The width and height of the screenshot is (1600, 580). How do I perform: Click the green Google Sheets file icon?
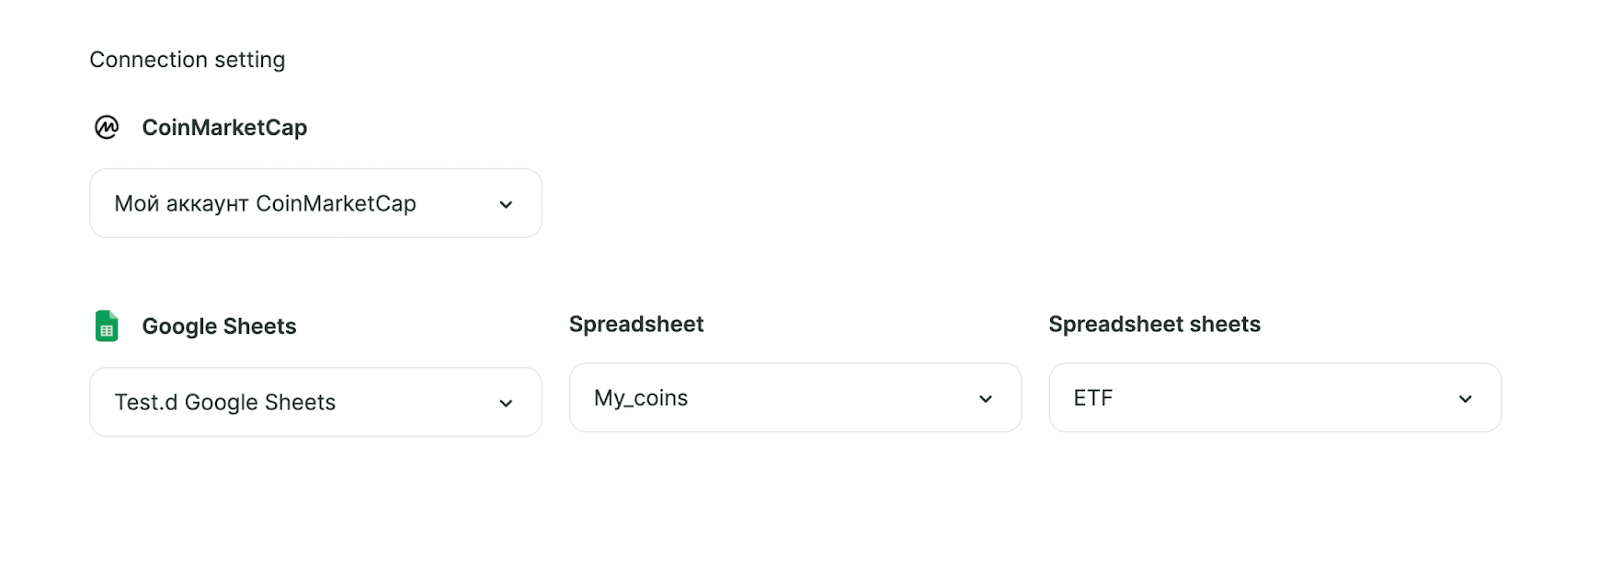[107, 326]
